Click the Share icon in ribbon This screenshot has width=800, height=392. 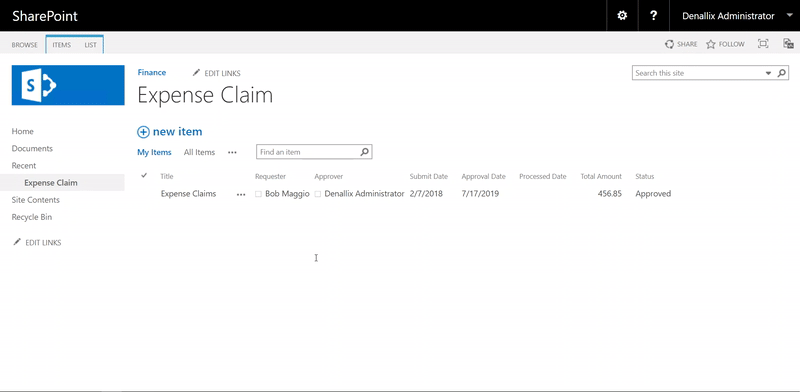(669, 44)
